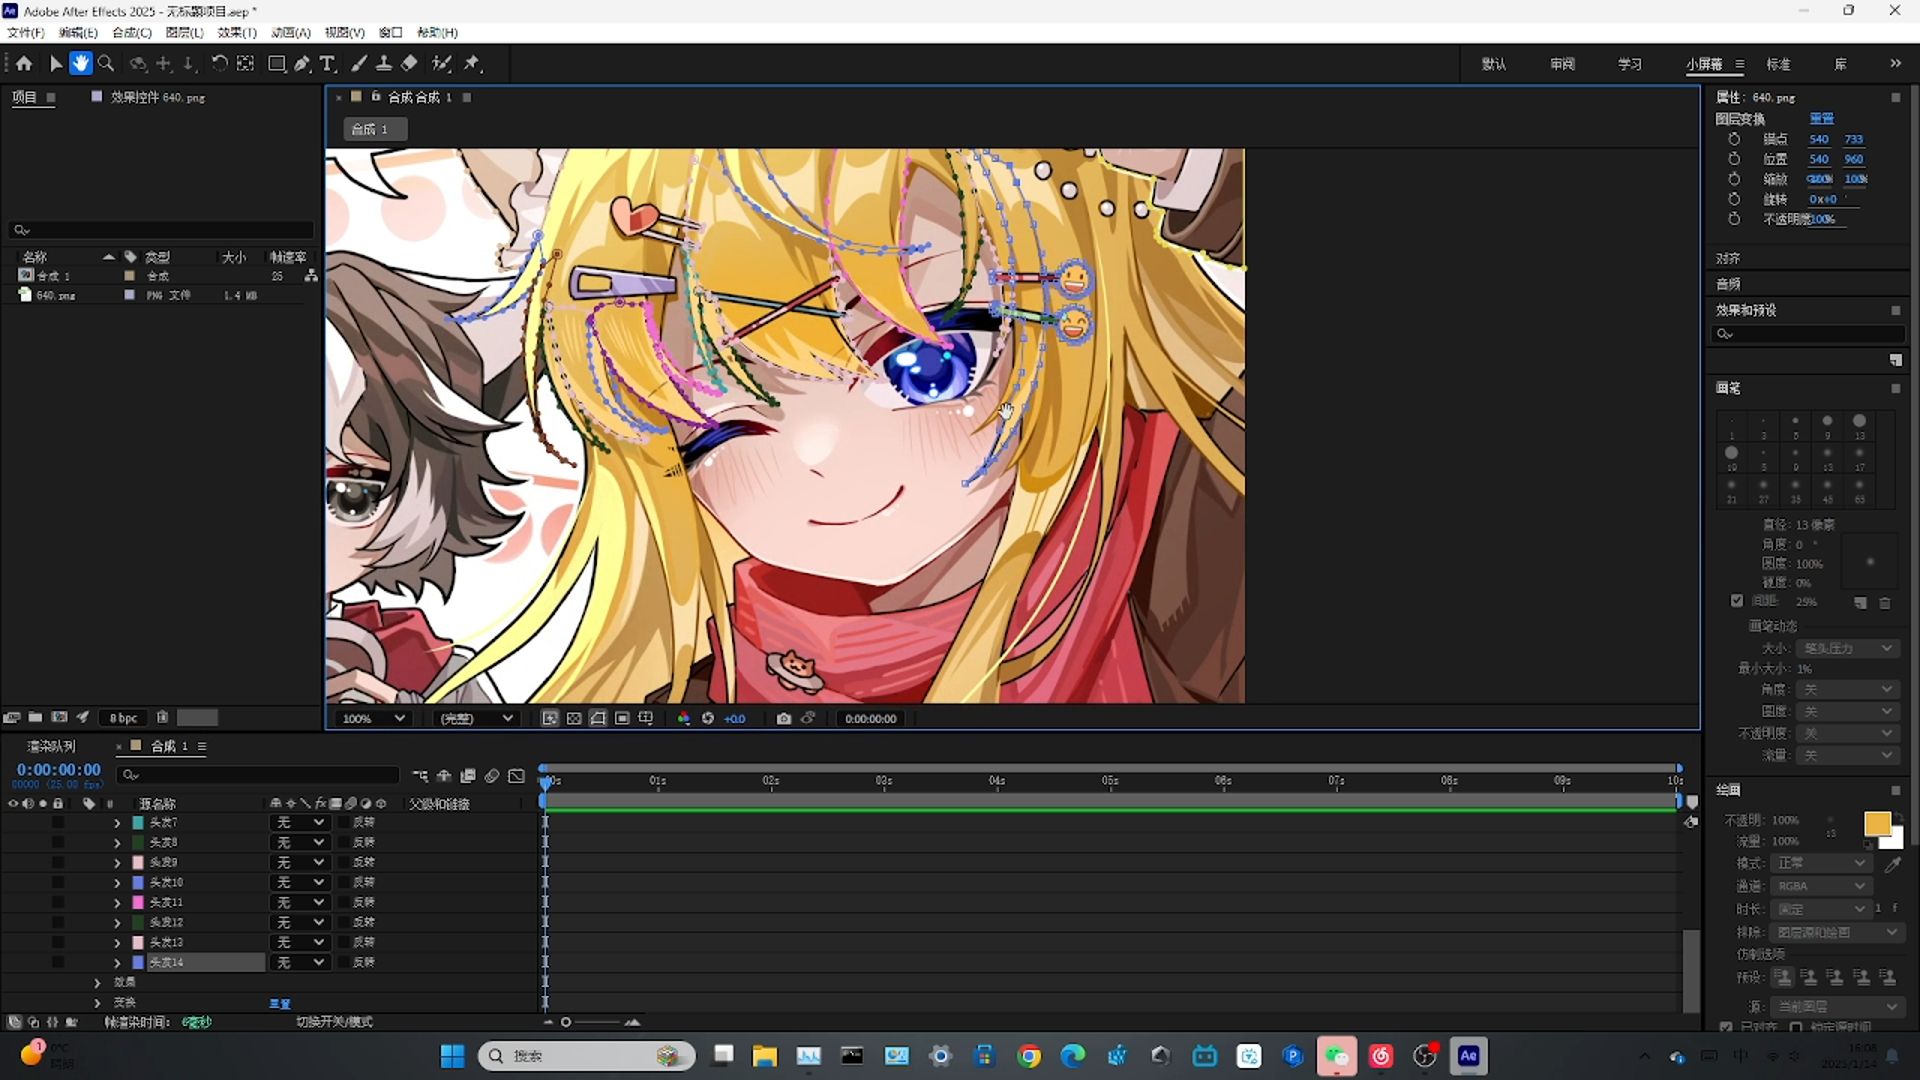The width and height of the screenshot is (1920, 1080).
Task: Select the Eraser tool
Action: pyautogui.click(x=409, y=63)
